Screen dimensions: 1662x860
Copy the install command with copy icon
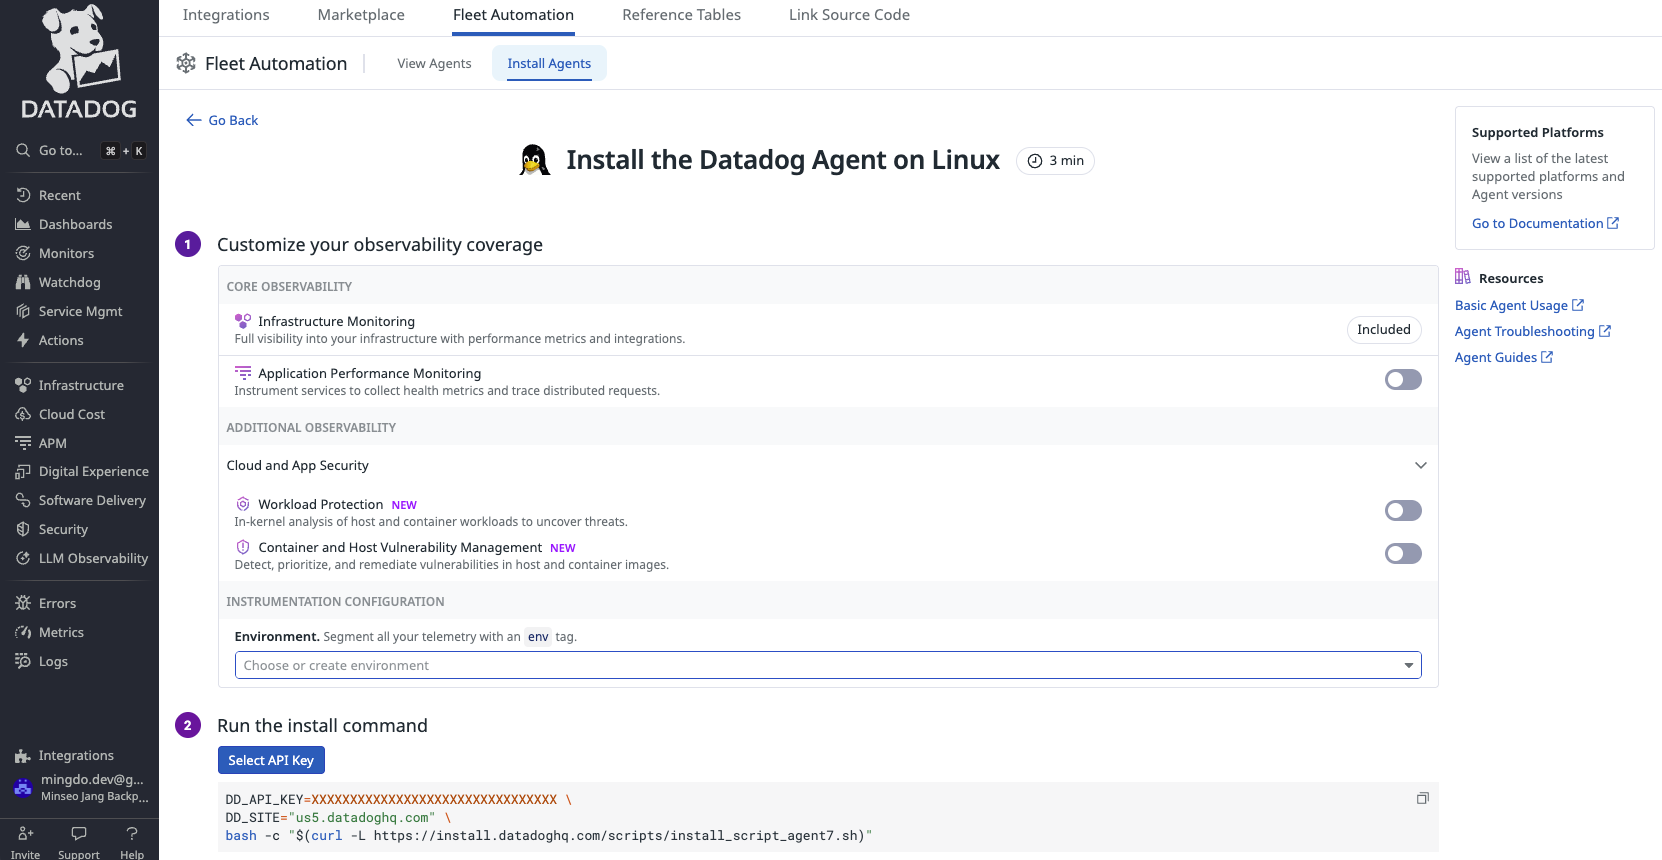(x=1422, y=798)
